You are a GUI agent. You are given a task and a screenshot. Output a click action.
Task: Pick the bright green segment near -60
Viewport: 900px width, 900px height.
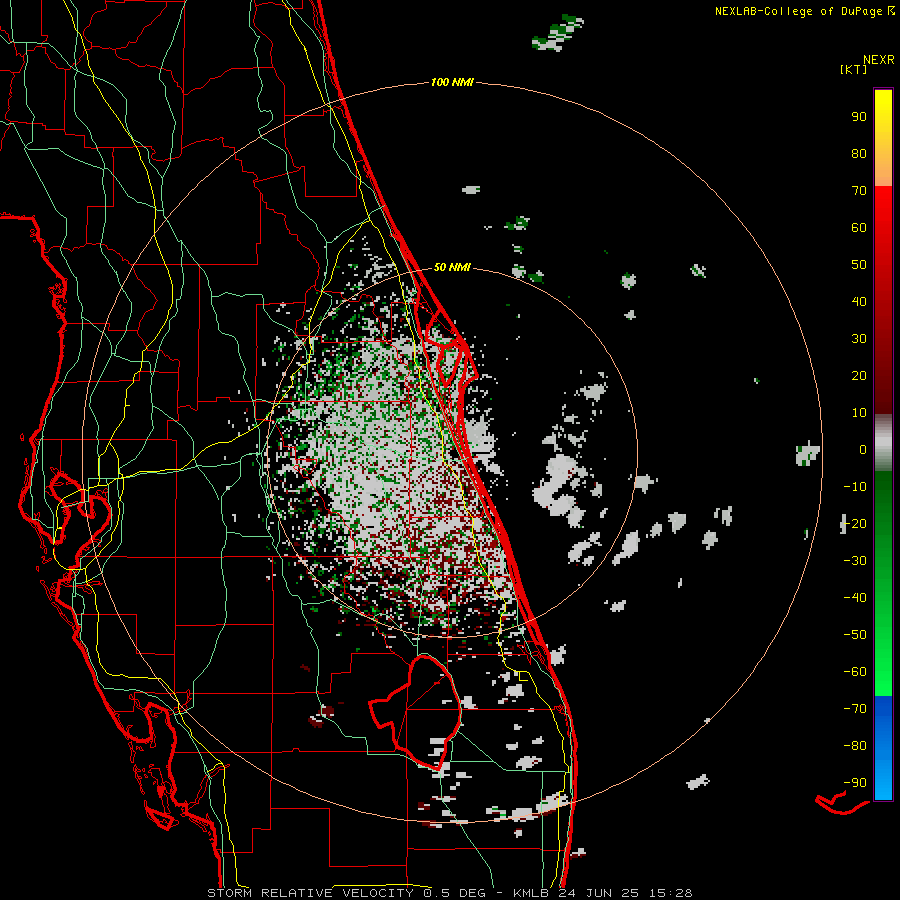tap(883, 674)
